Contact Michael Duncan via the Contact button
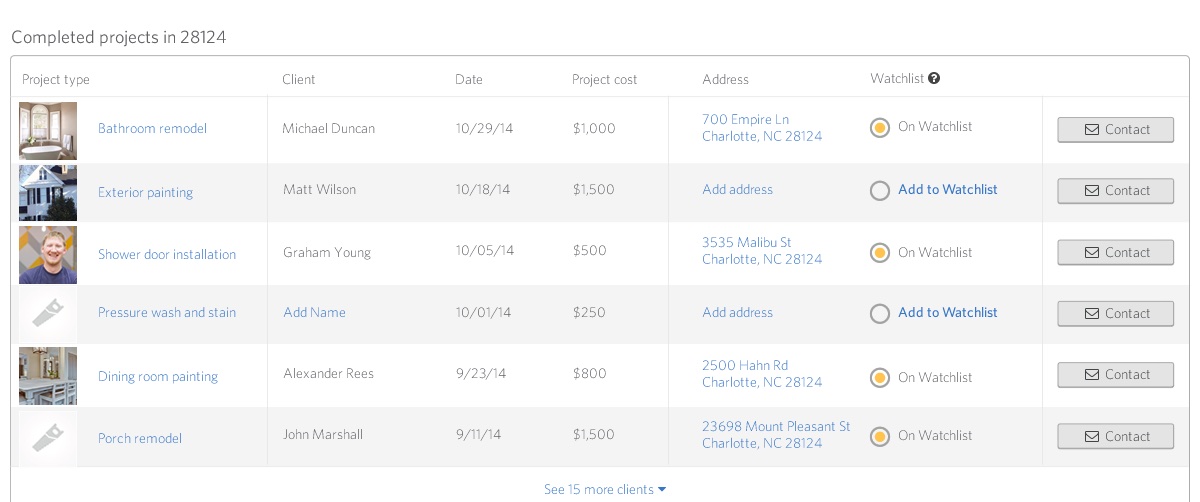The image size is (1200, 502). 1115,130
